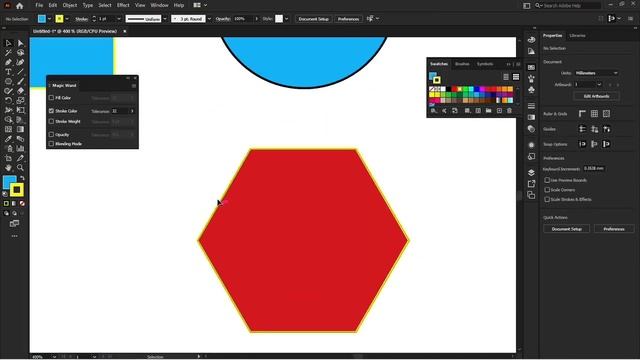This screenshot has height=360, width=640.
Task: Enable Fill Color in Magic Wand
Action: (51, 98)
